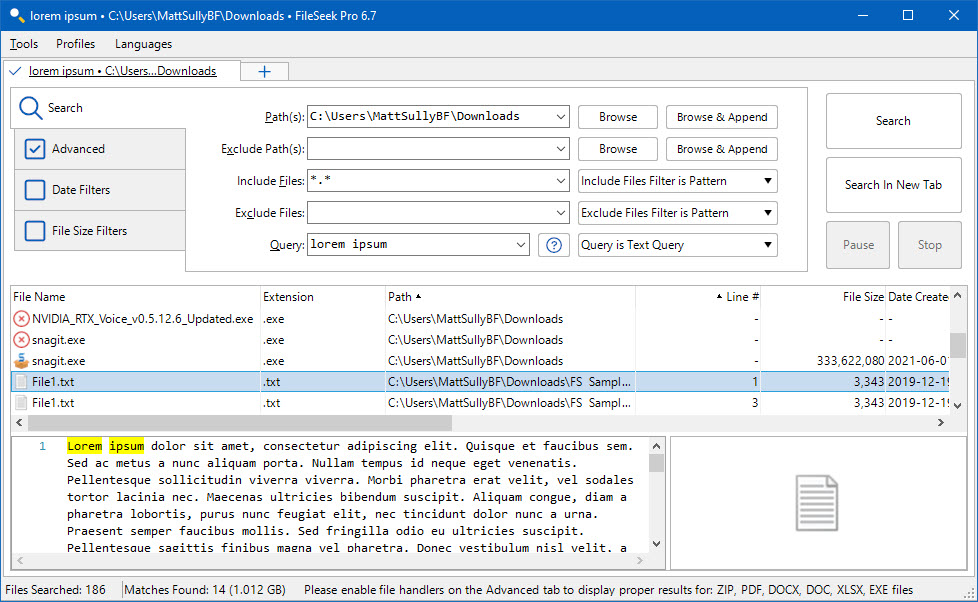Click the red error icon beside NVIDIA_RTX_Voice file
The height and width of the screenshot is (602, 978).
[21, 319]
